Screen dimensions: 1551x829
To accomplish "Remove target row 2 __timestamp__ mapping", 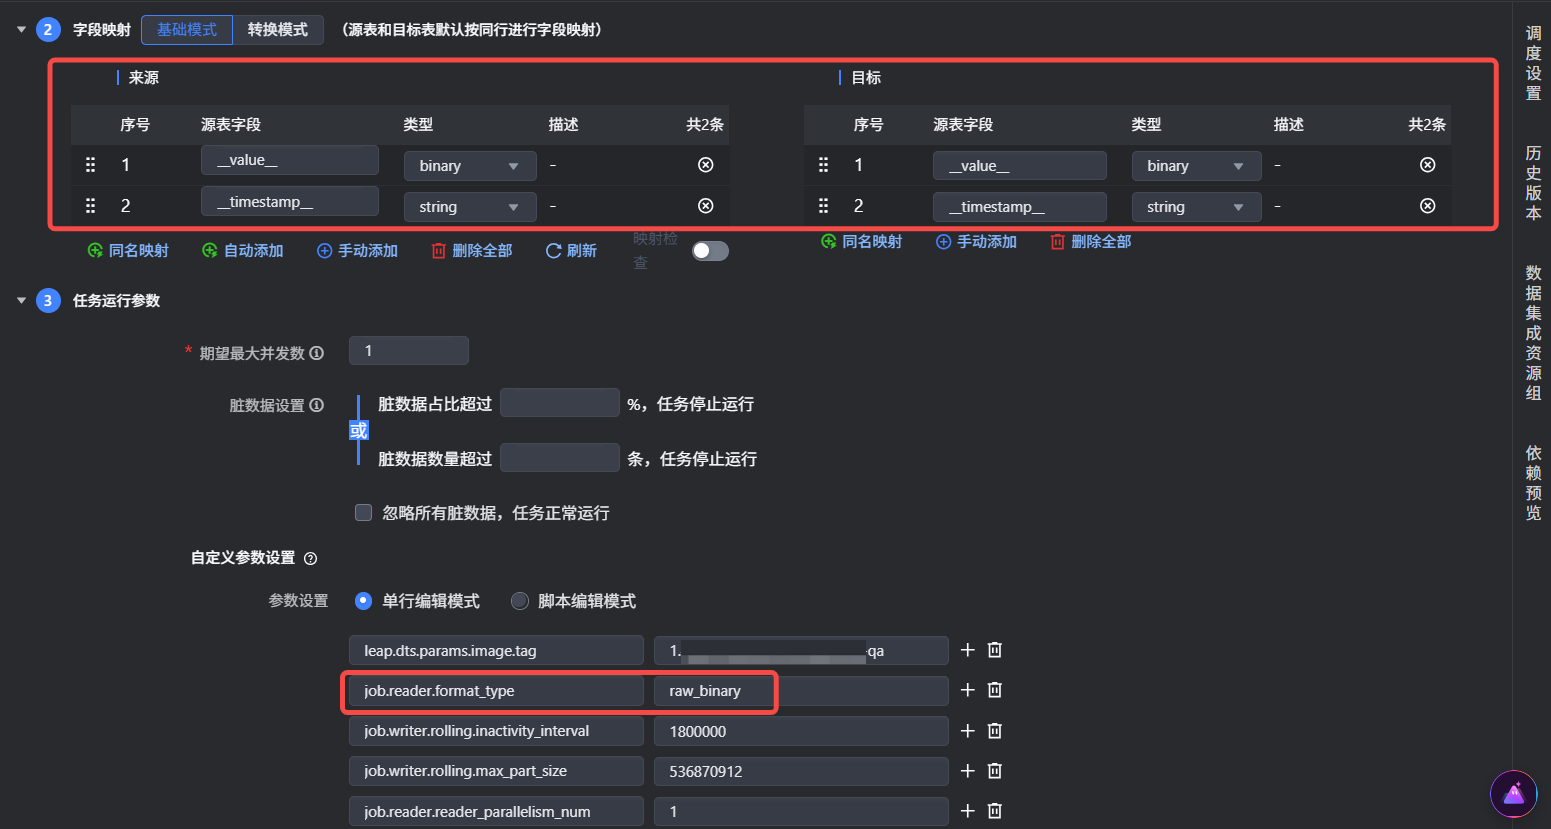I will [1427, 206].
